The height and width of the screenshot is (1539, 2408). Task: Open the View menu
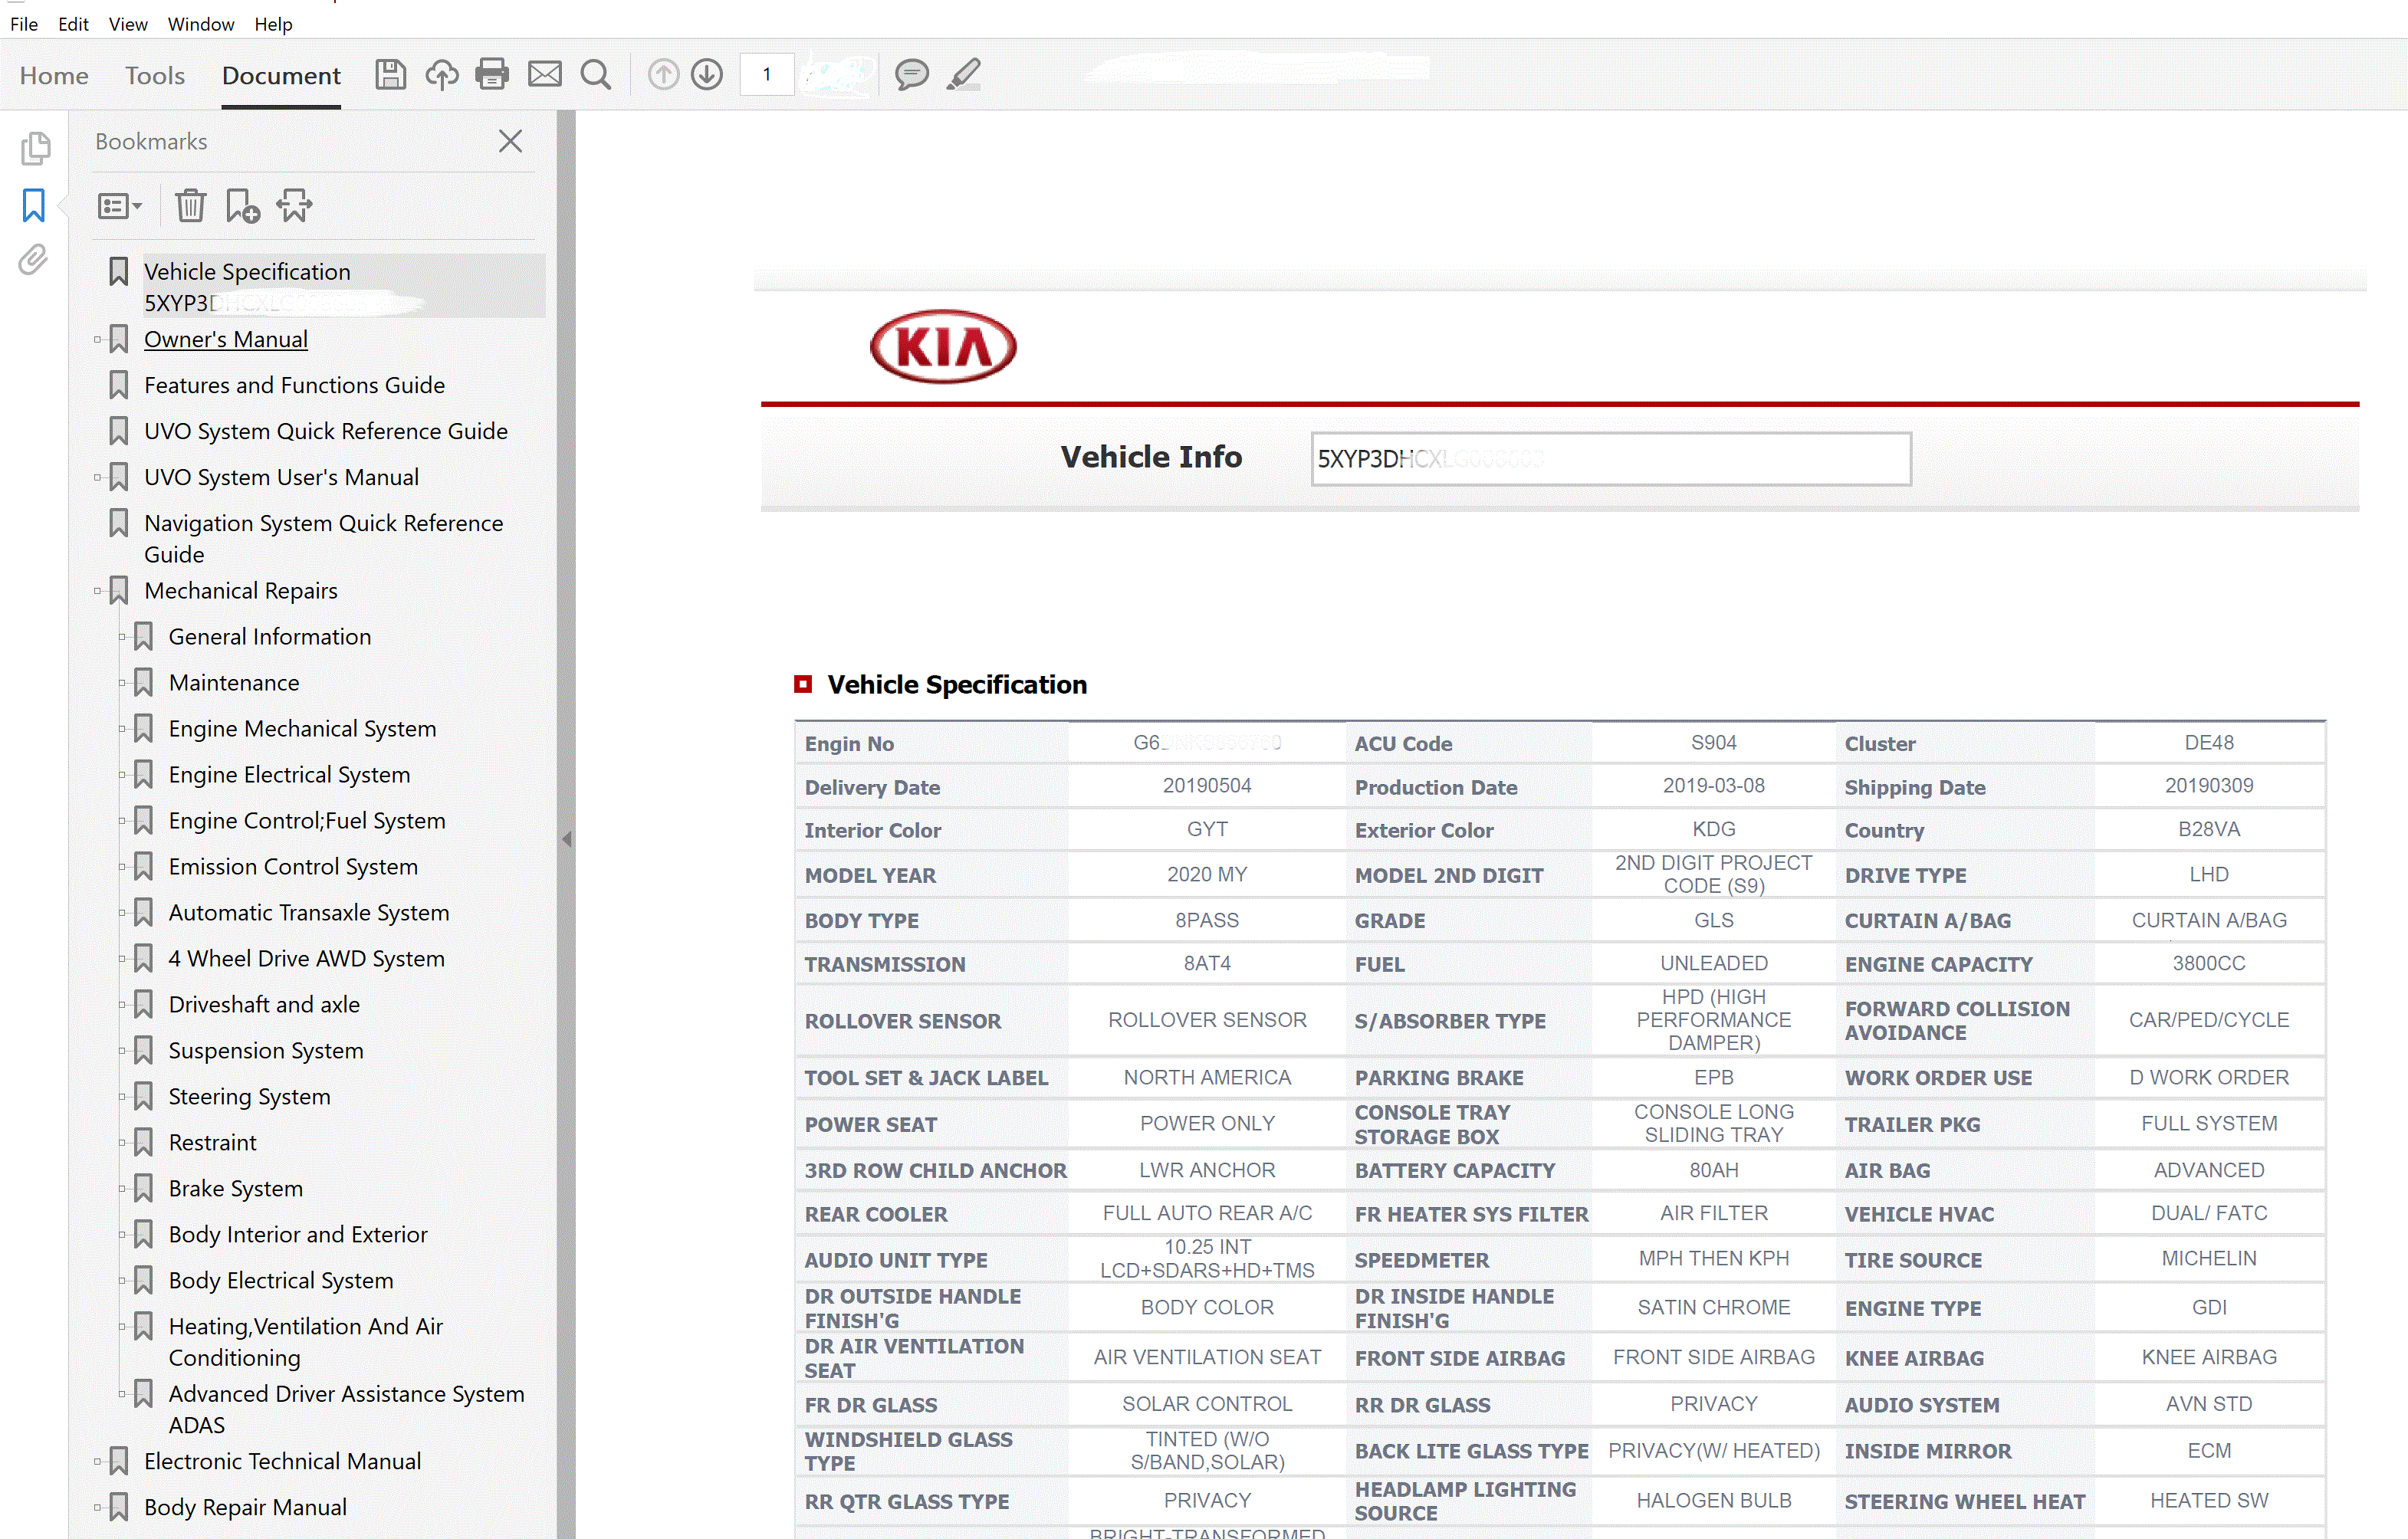coord(128,24)
